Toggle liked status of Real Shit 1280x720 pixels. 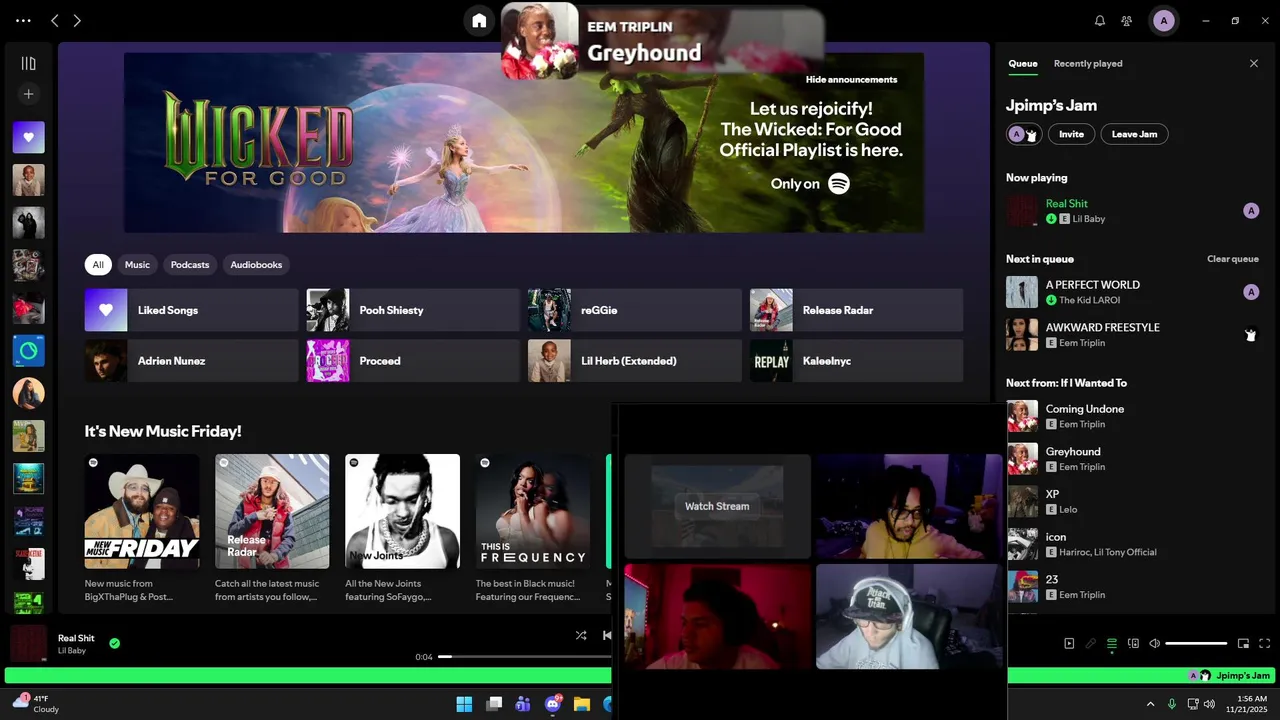[x=114, y=643]
